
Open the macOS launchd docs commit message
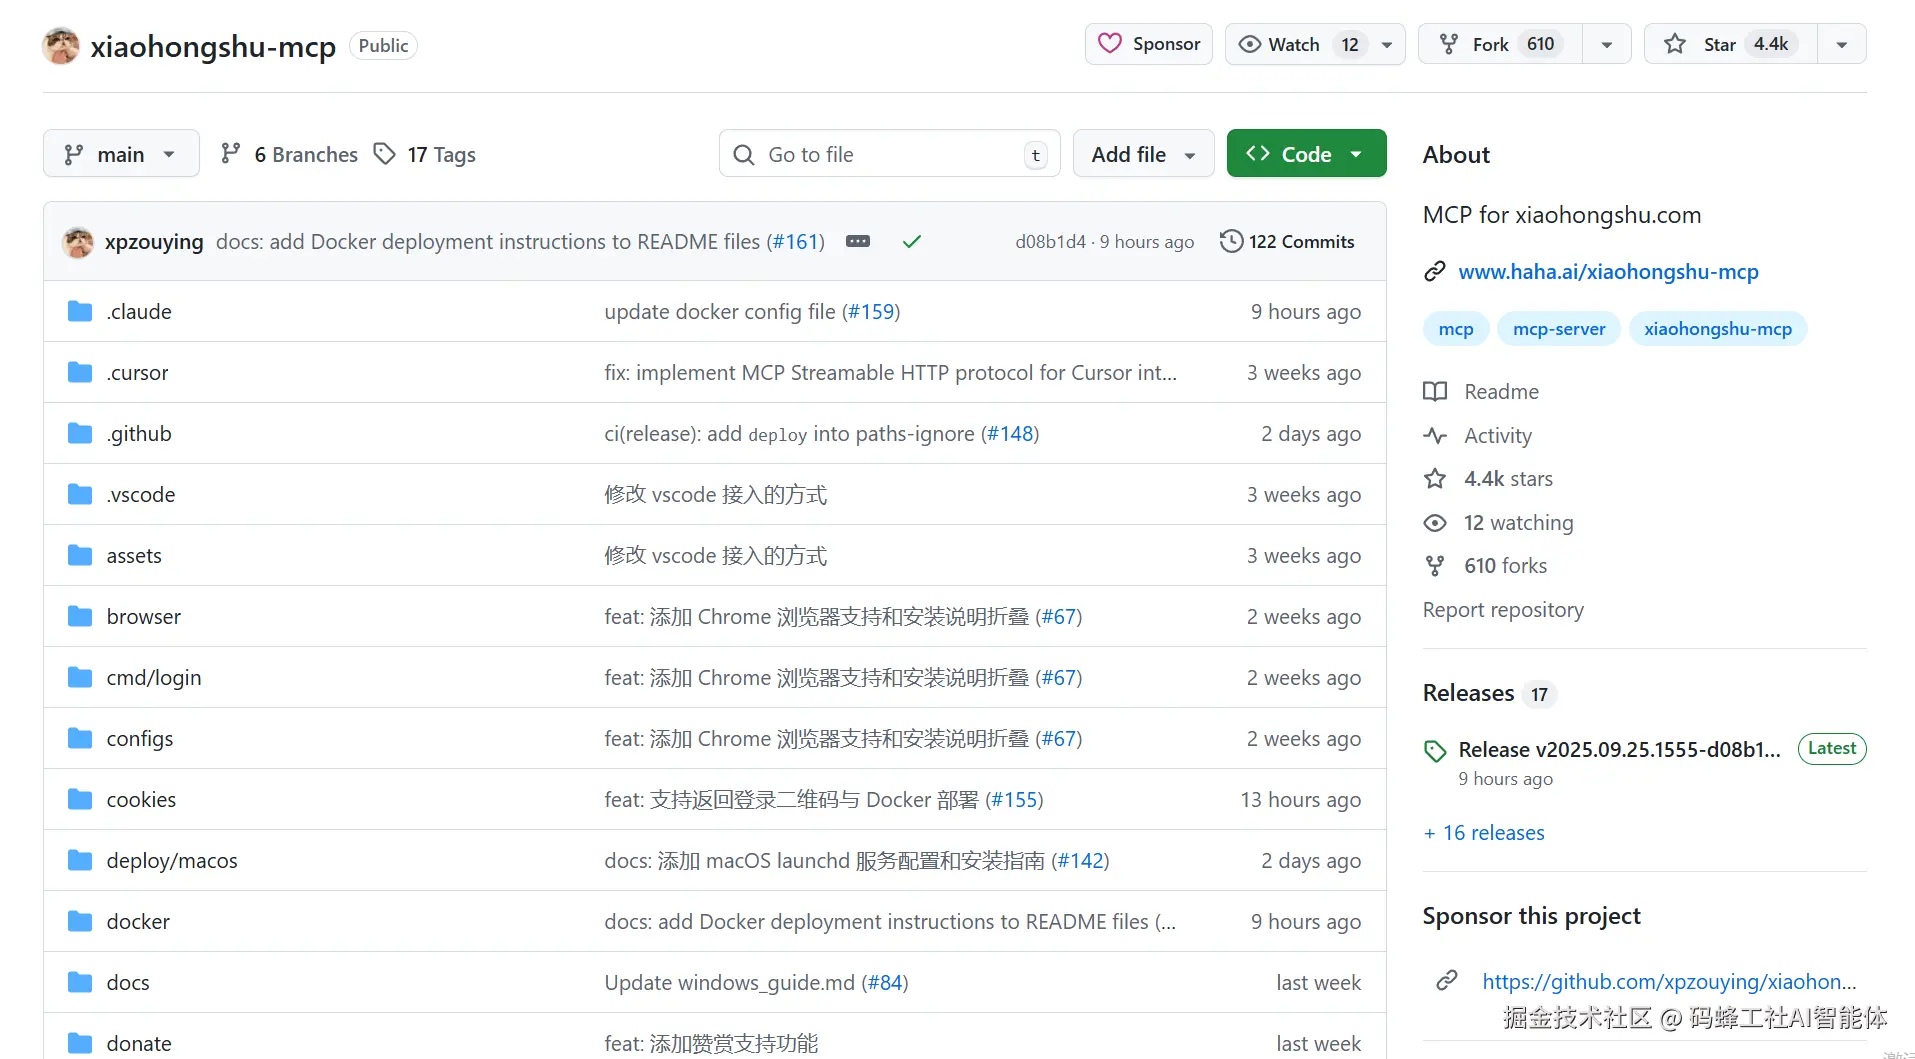[826, 861]
